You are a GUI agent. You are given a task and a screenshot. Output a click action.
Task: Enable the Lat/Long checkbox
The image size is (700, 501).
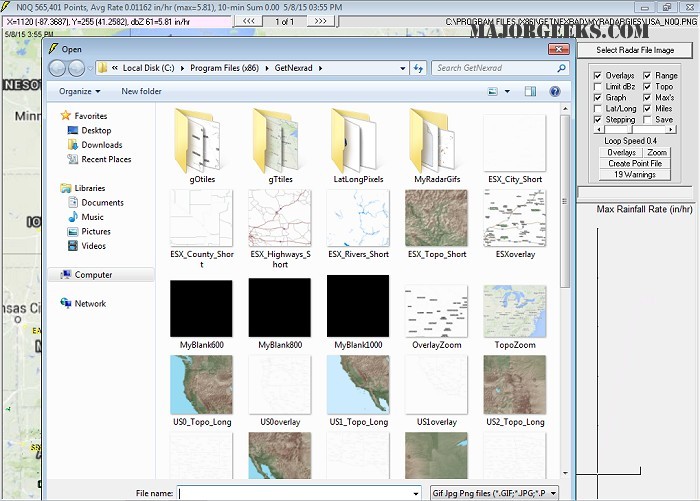click(x=598, y=109)
